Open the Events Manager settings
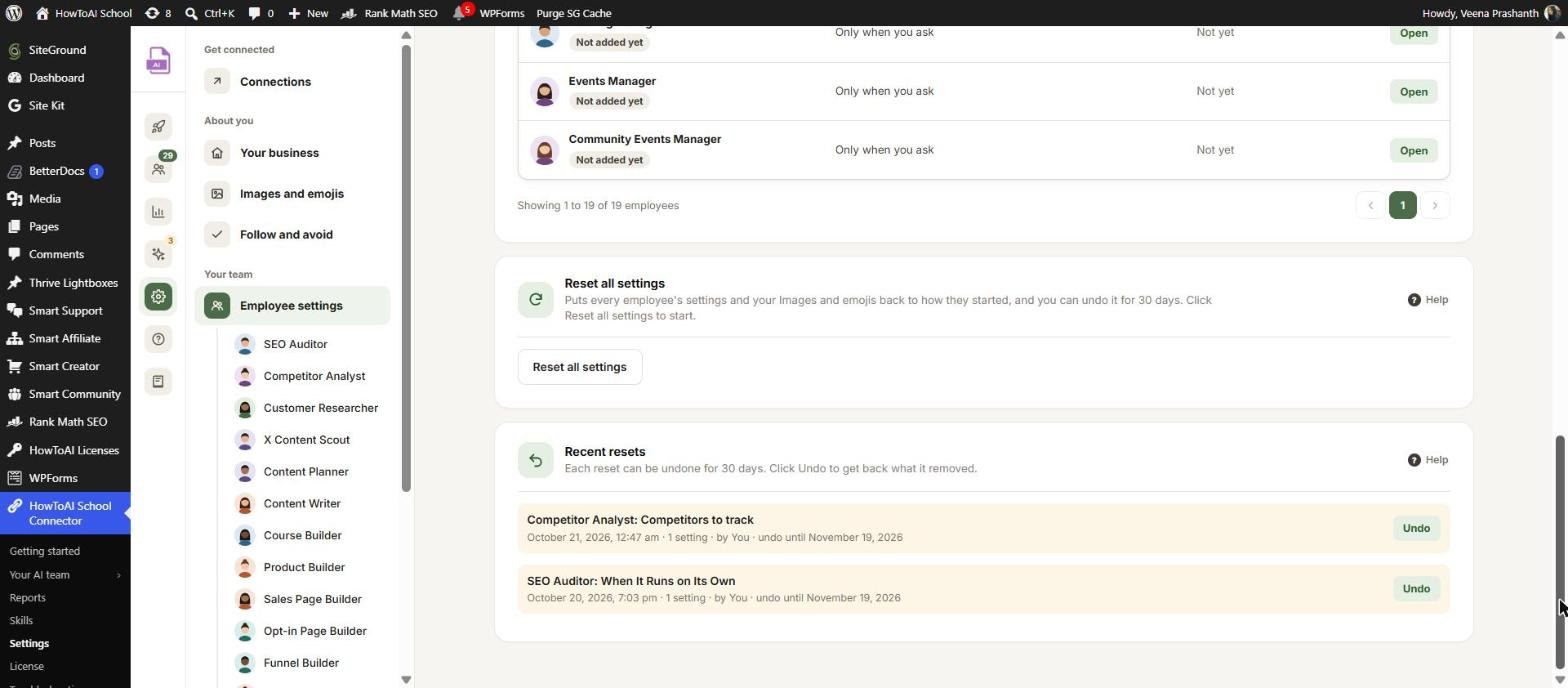Viewport: 1568px width, 688px height. pyautogui.click(x=1413, y=92)
